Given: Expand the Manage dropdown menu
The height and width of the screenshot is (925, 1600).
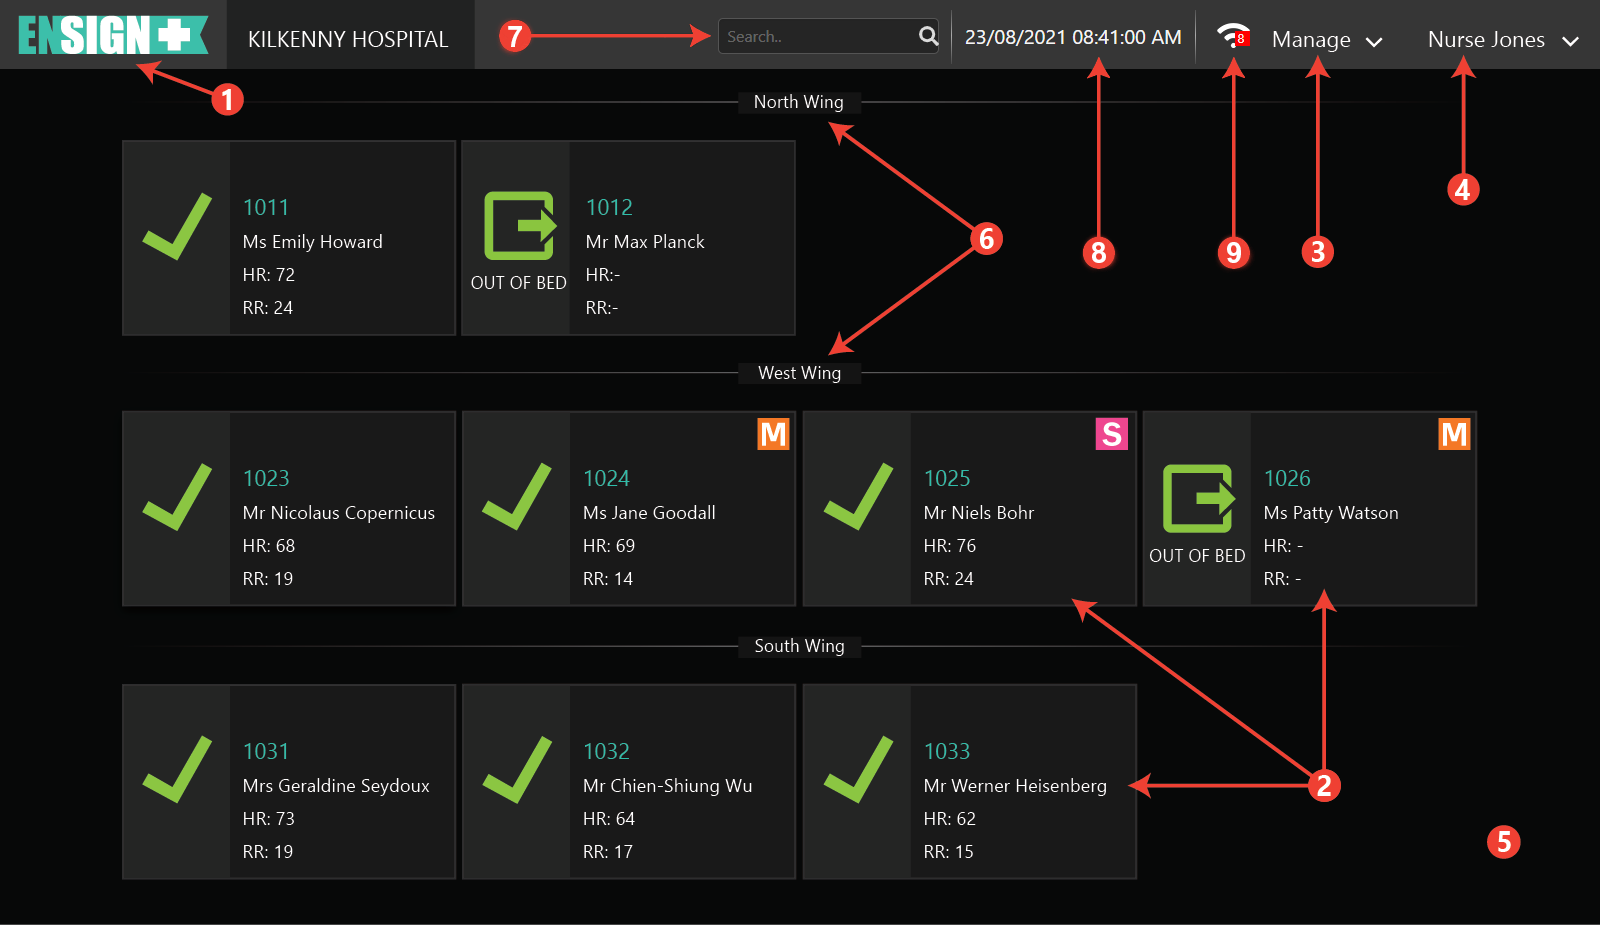Looking at the screenshot, I should (x=1326, y=40).
